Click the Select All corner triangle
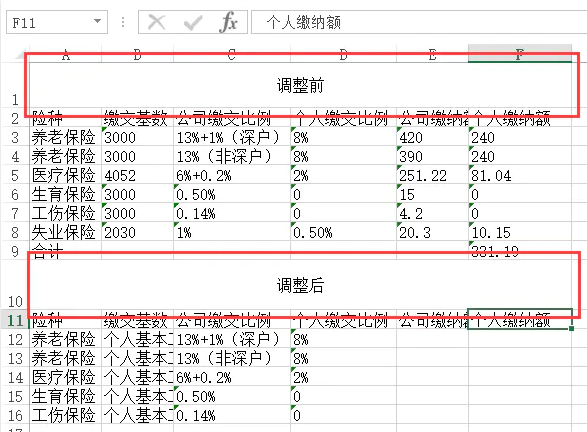Image resolution: width=587 pixels, height=432 pixels. pyautogui.click(x=21, y=55)
